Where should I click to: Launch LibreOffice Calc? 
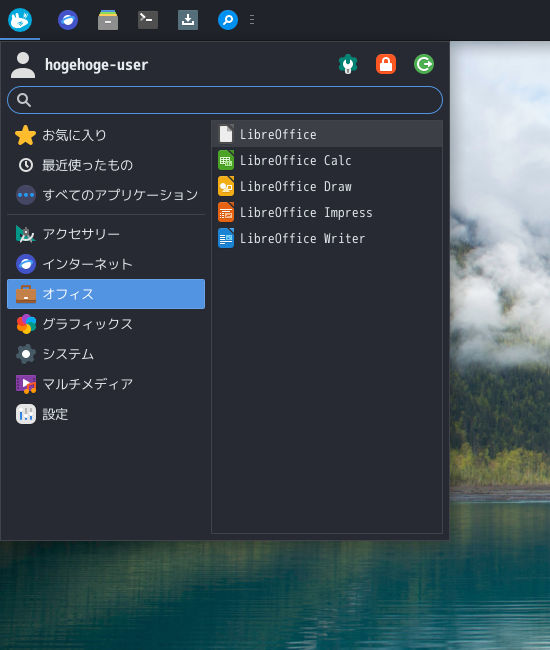[x=327, y=160]
